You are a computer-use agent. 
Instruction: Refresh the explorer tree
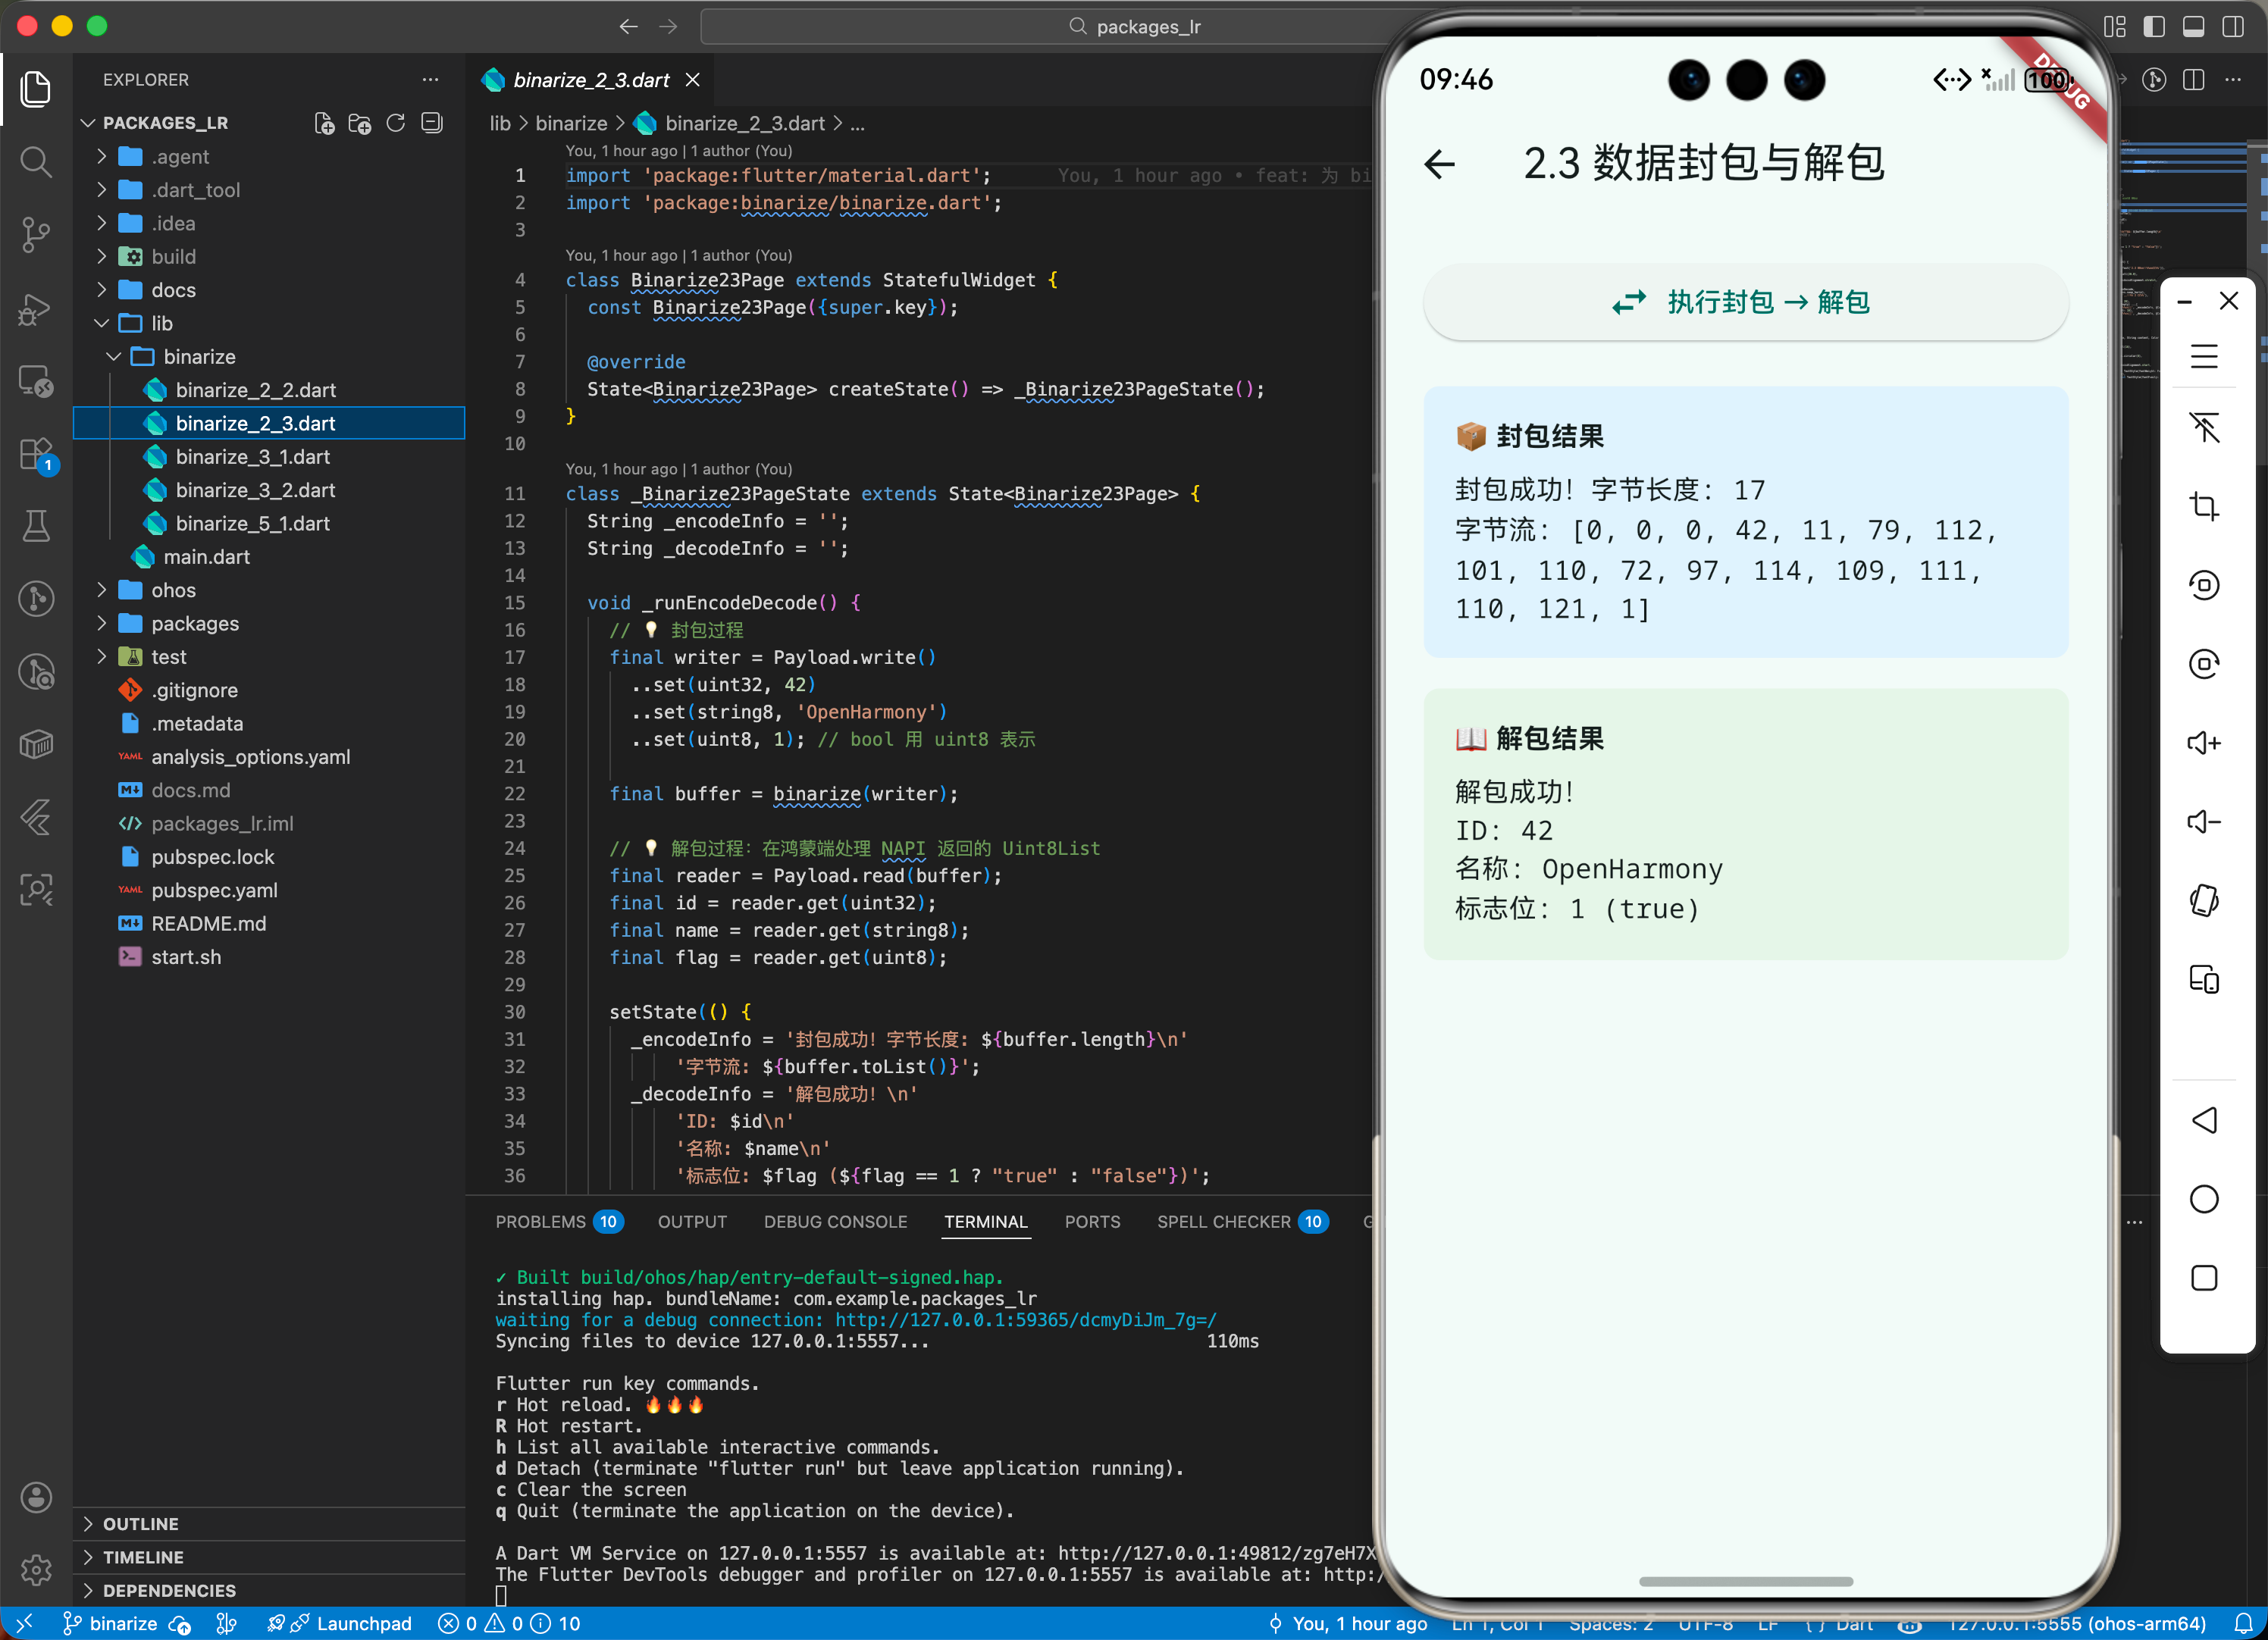[396, 123]
